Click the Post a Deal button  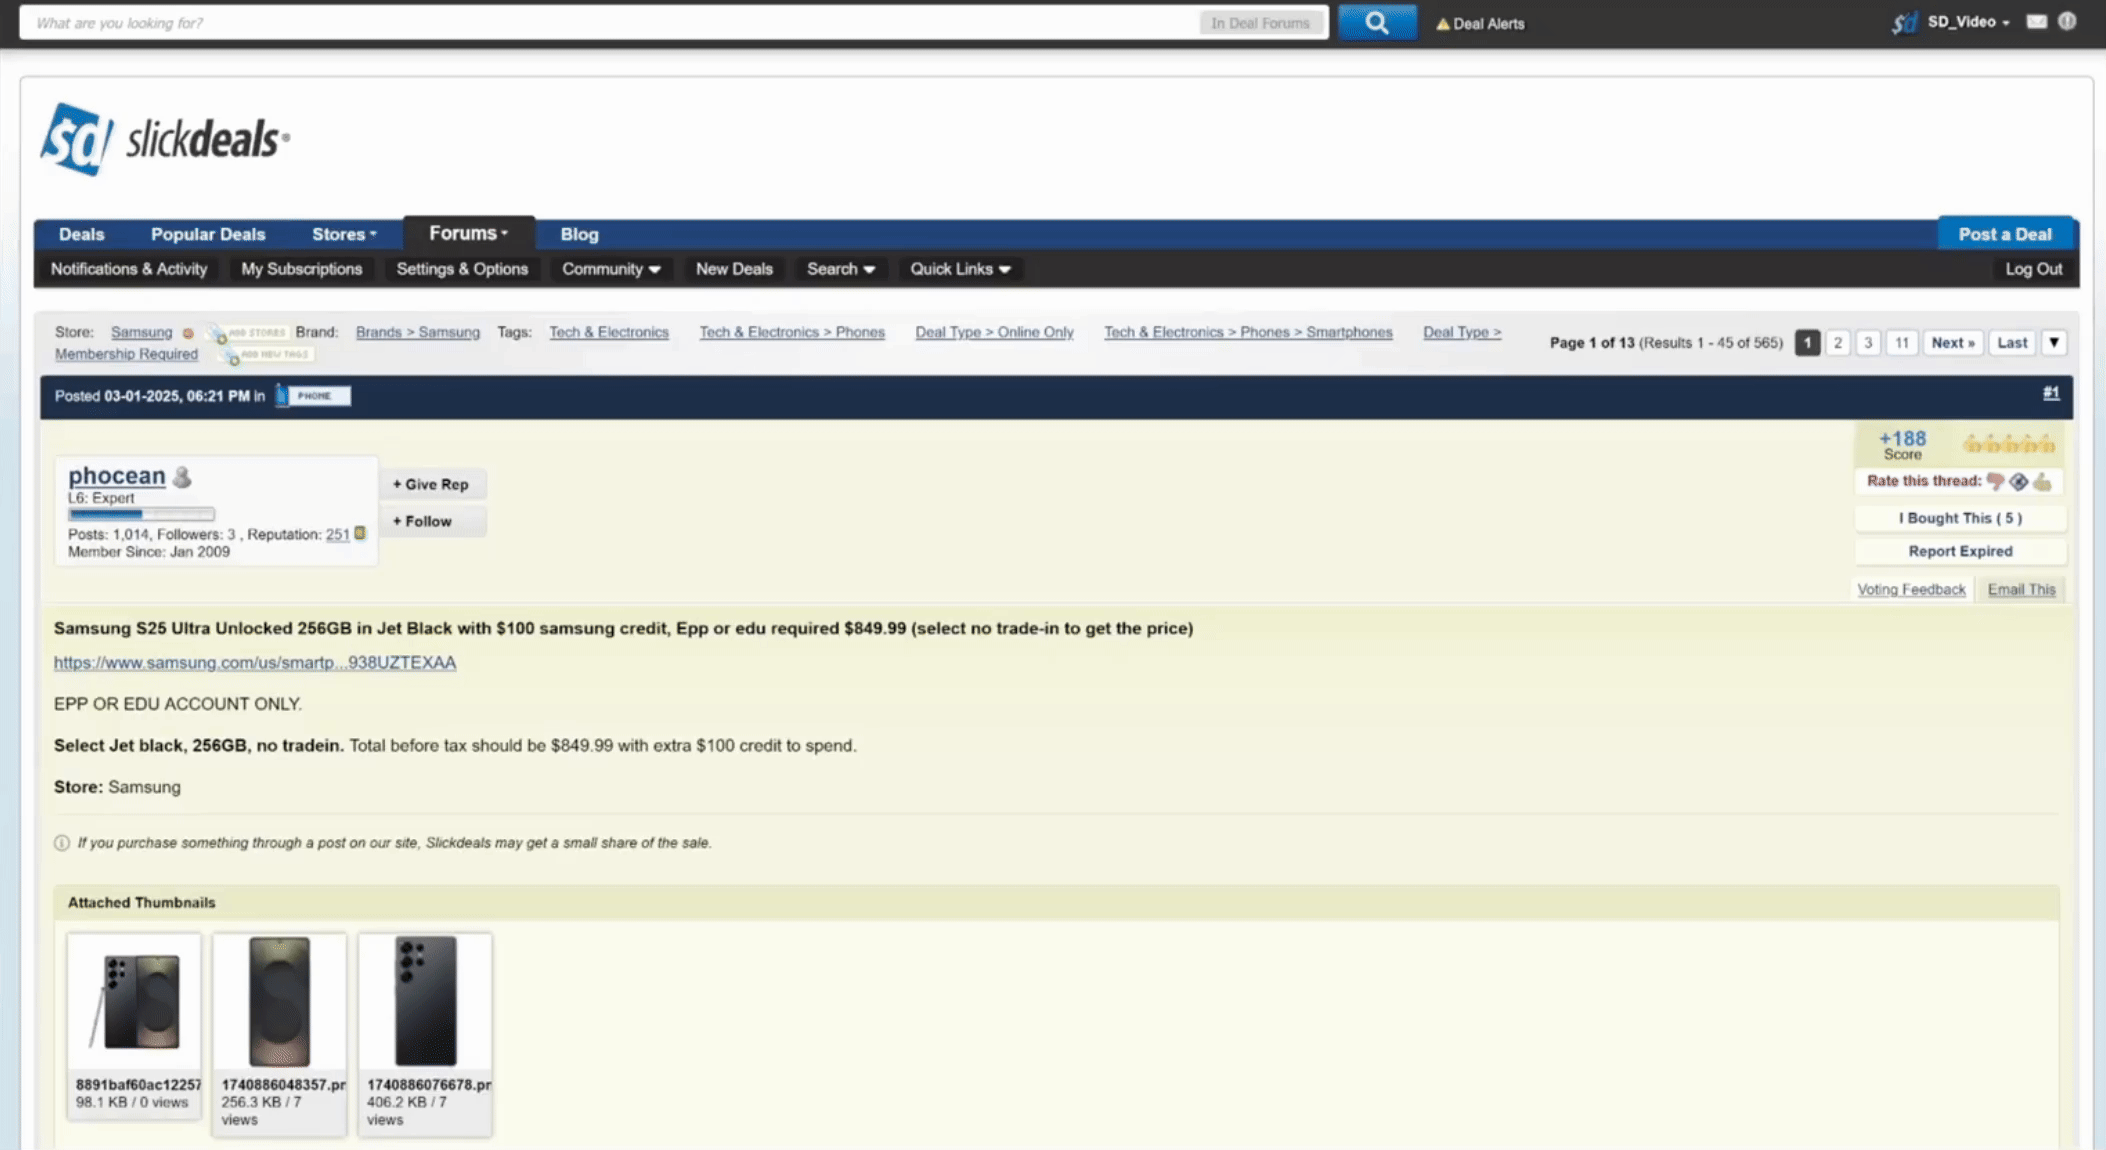pyautogui.click(x=2004, y=234)
